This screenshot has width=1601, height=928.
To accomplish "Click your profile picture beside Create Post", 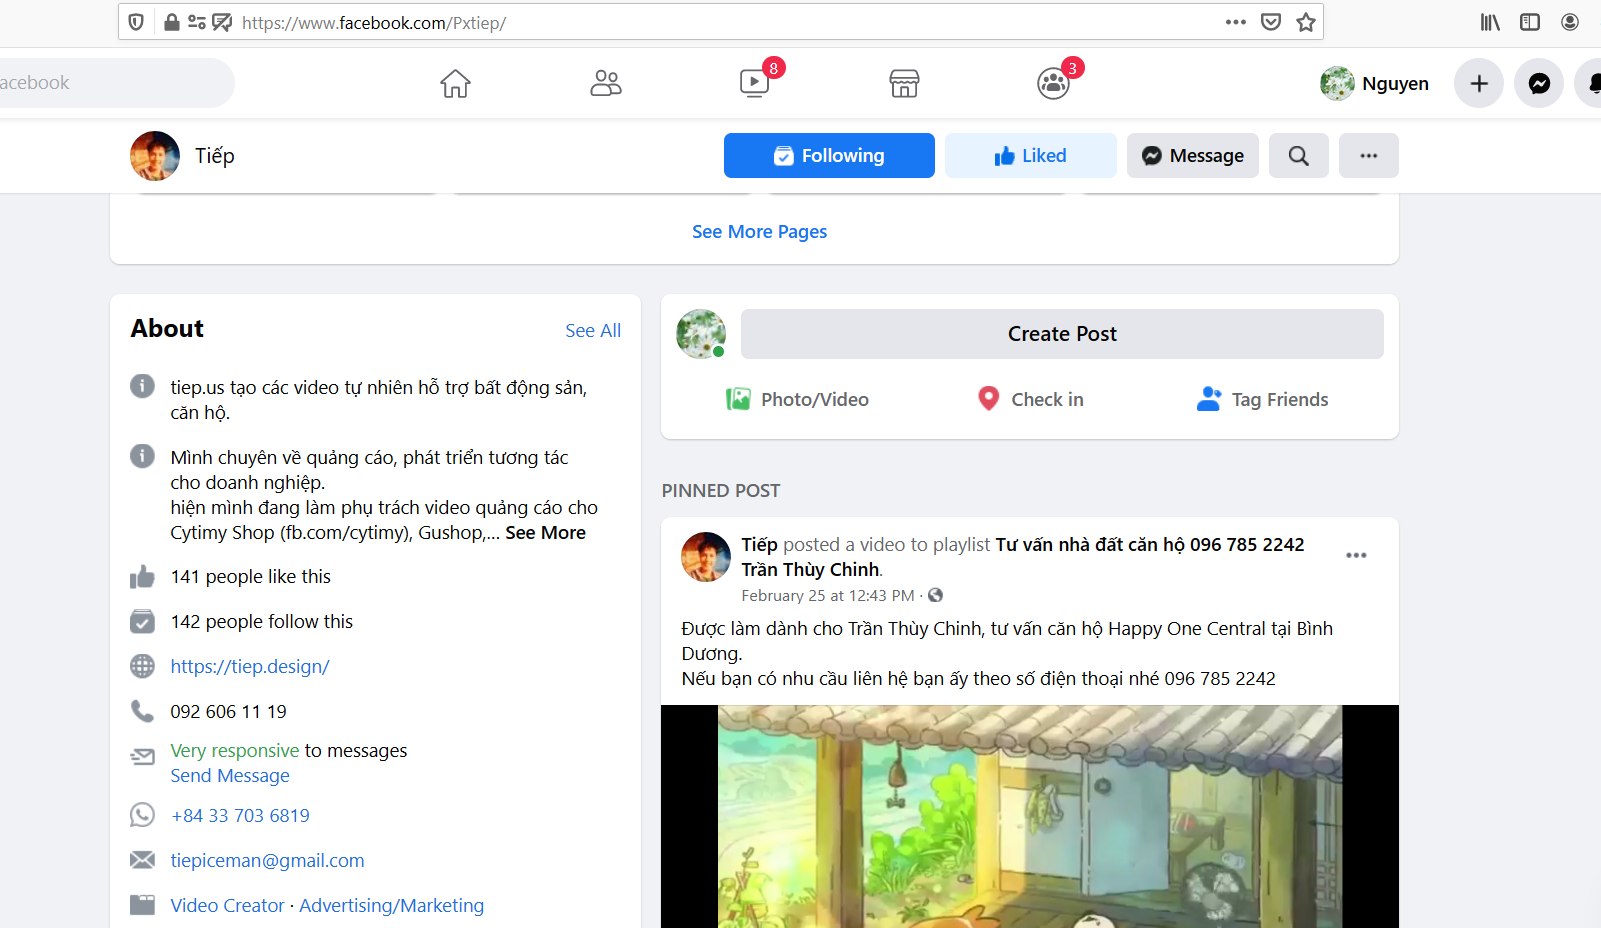I will click(x=701, y=334).
